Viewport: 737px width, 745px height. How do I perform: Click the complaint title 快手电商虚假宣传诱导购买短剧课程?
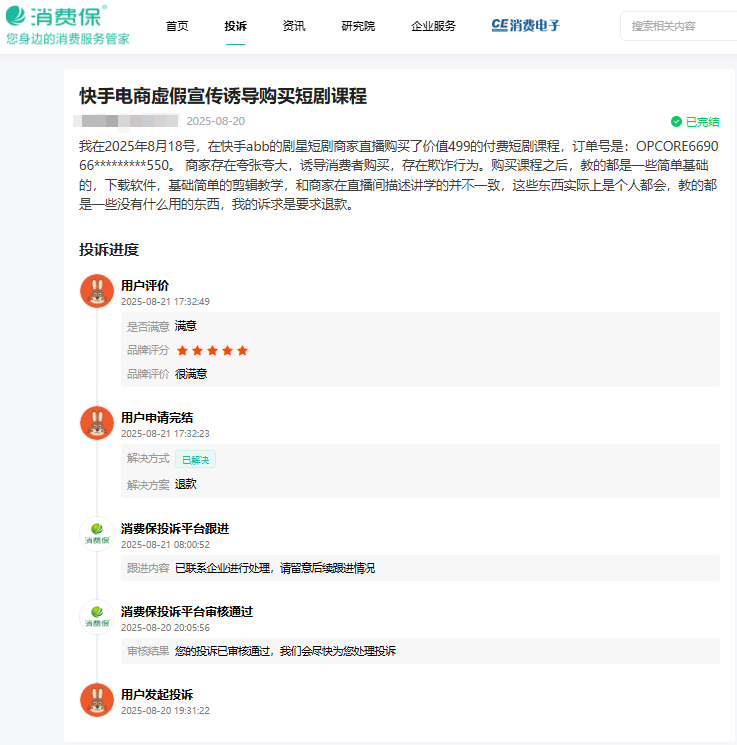pos(223,96)
